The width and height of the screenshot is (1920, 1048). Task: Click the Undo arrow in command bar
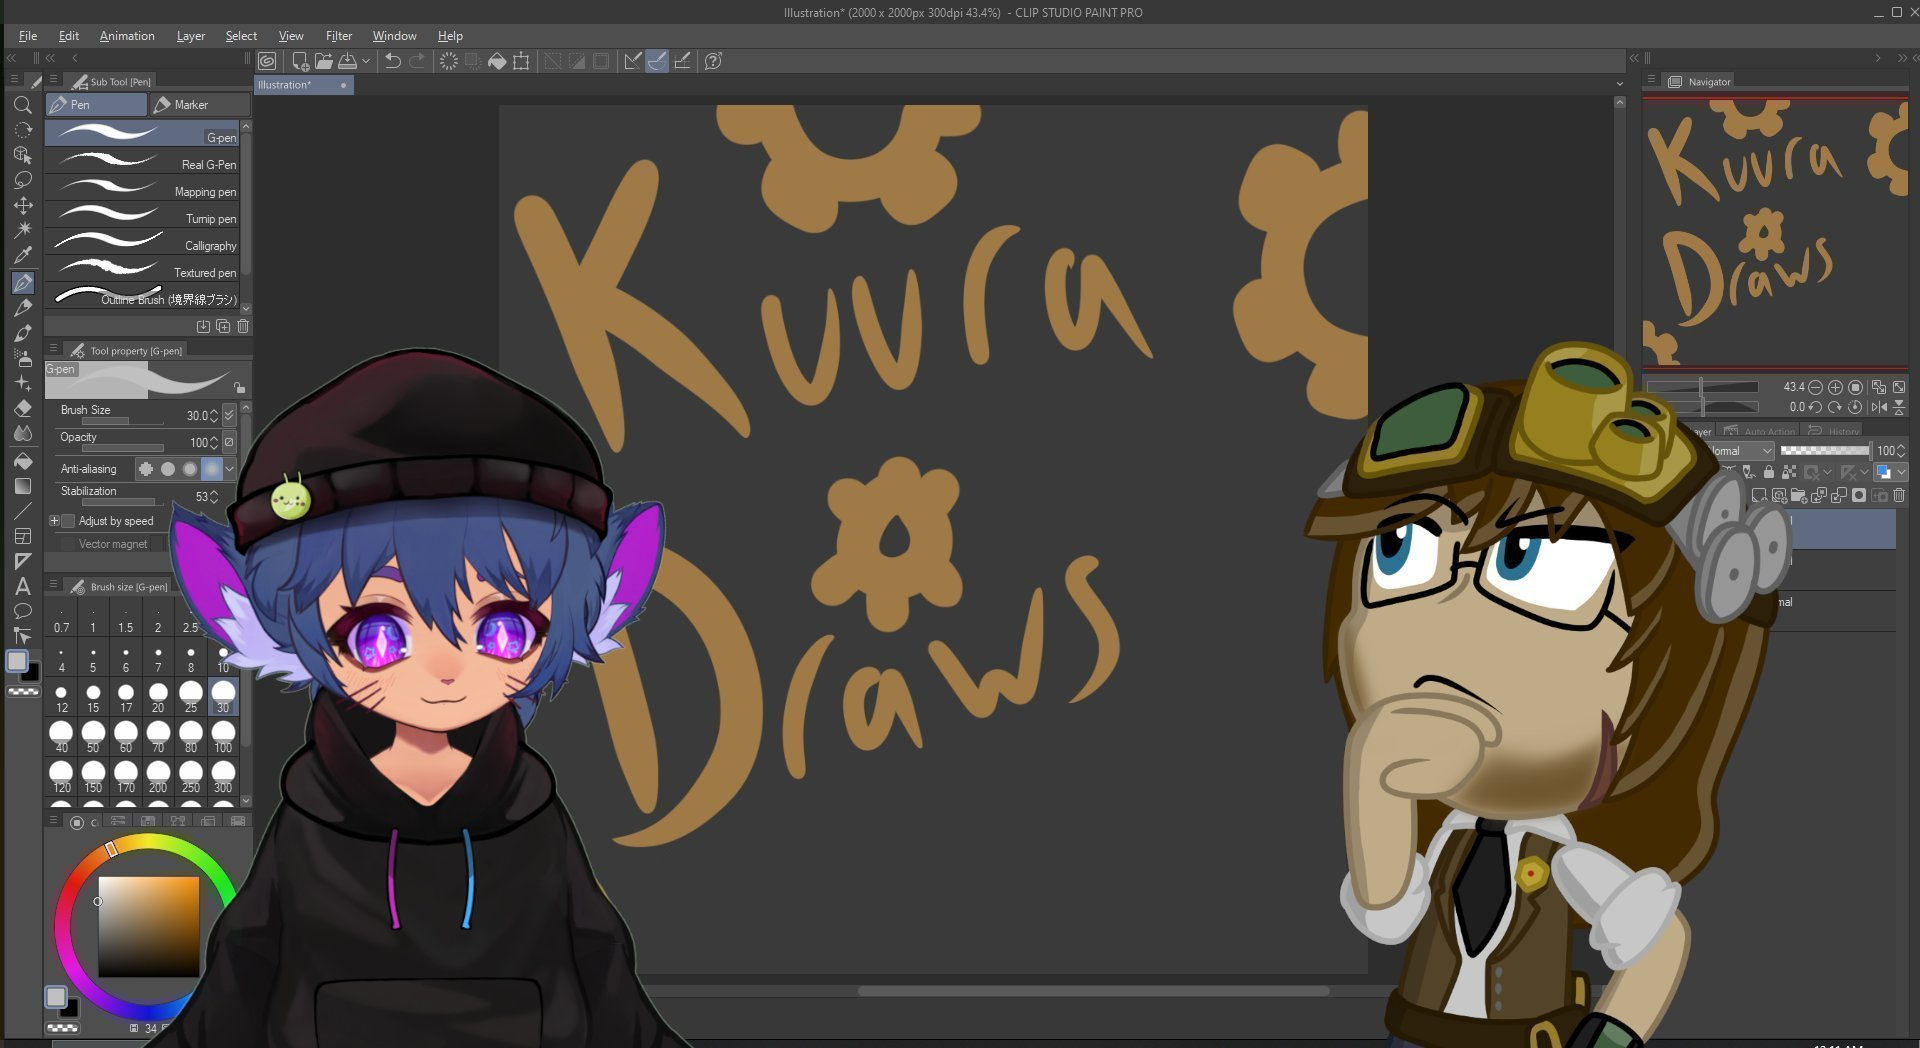pyautogui.click(x=393, y=61)
